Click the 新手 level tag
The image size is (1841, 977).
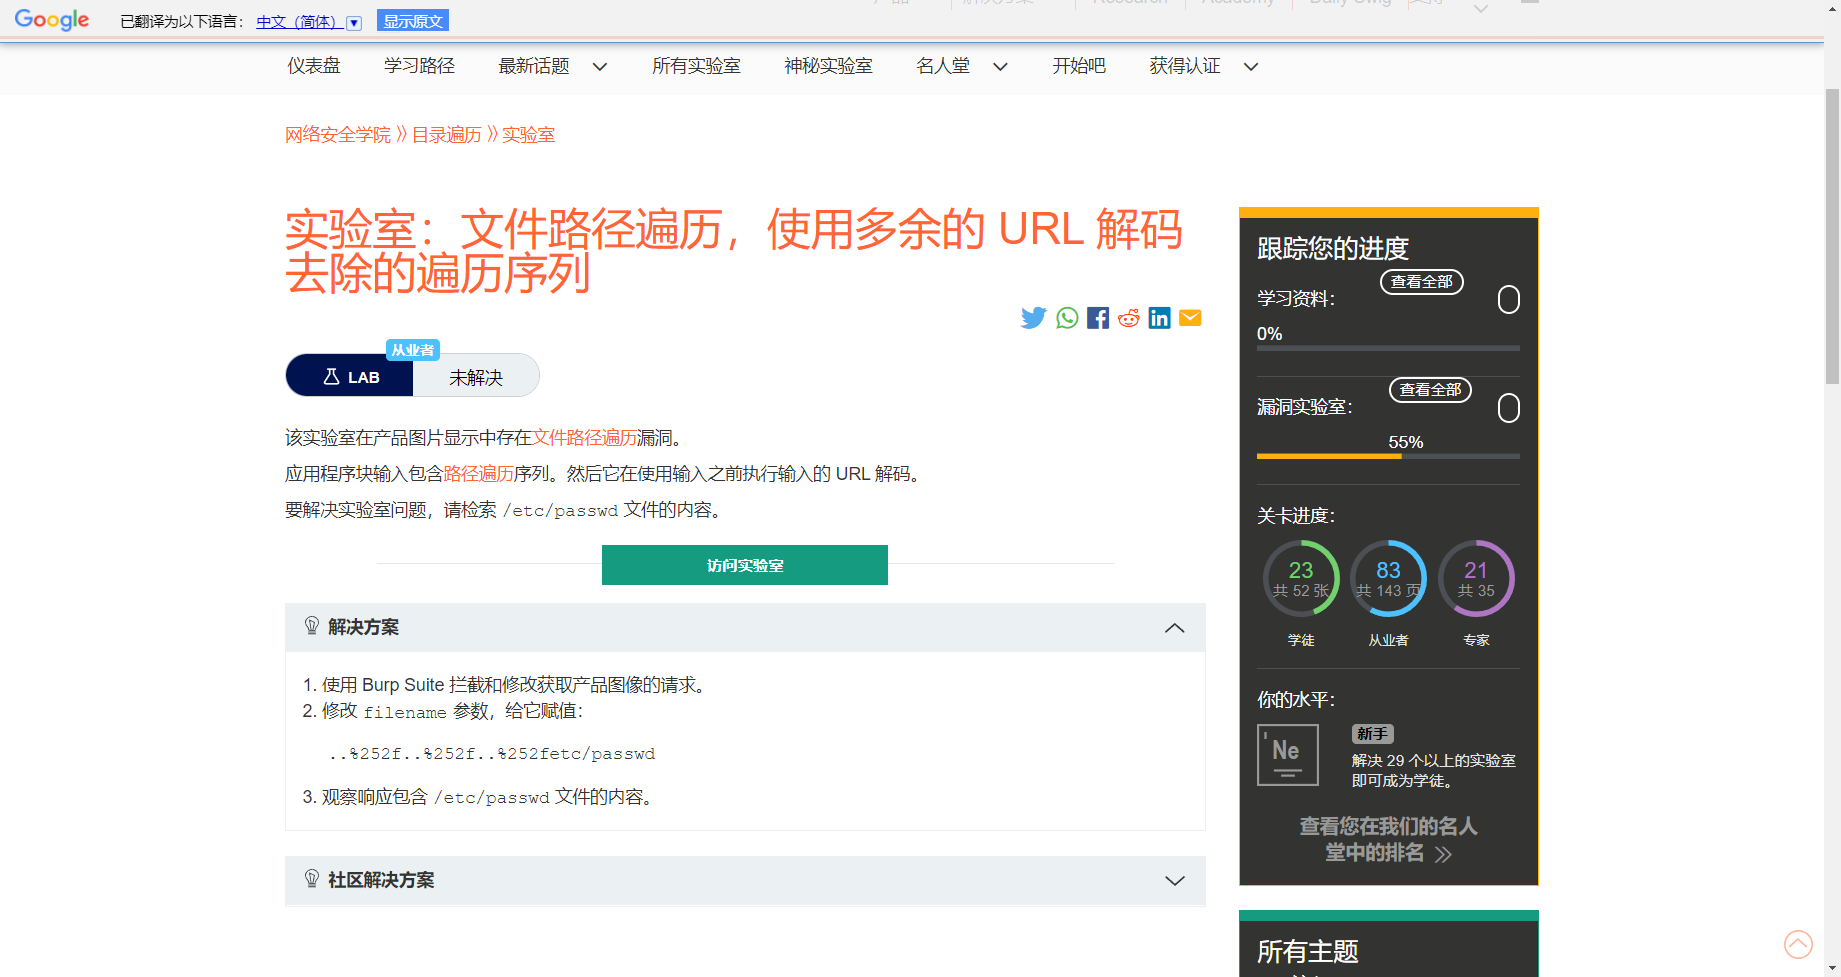point(1372,734)
